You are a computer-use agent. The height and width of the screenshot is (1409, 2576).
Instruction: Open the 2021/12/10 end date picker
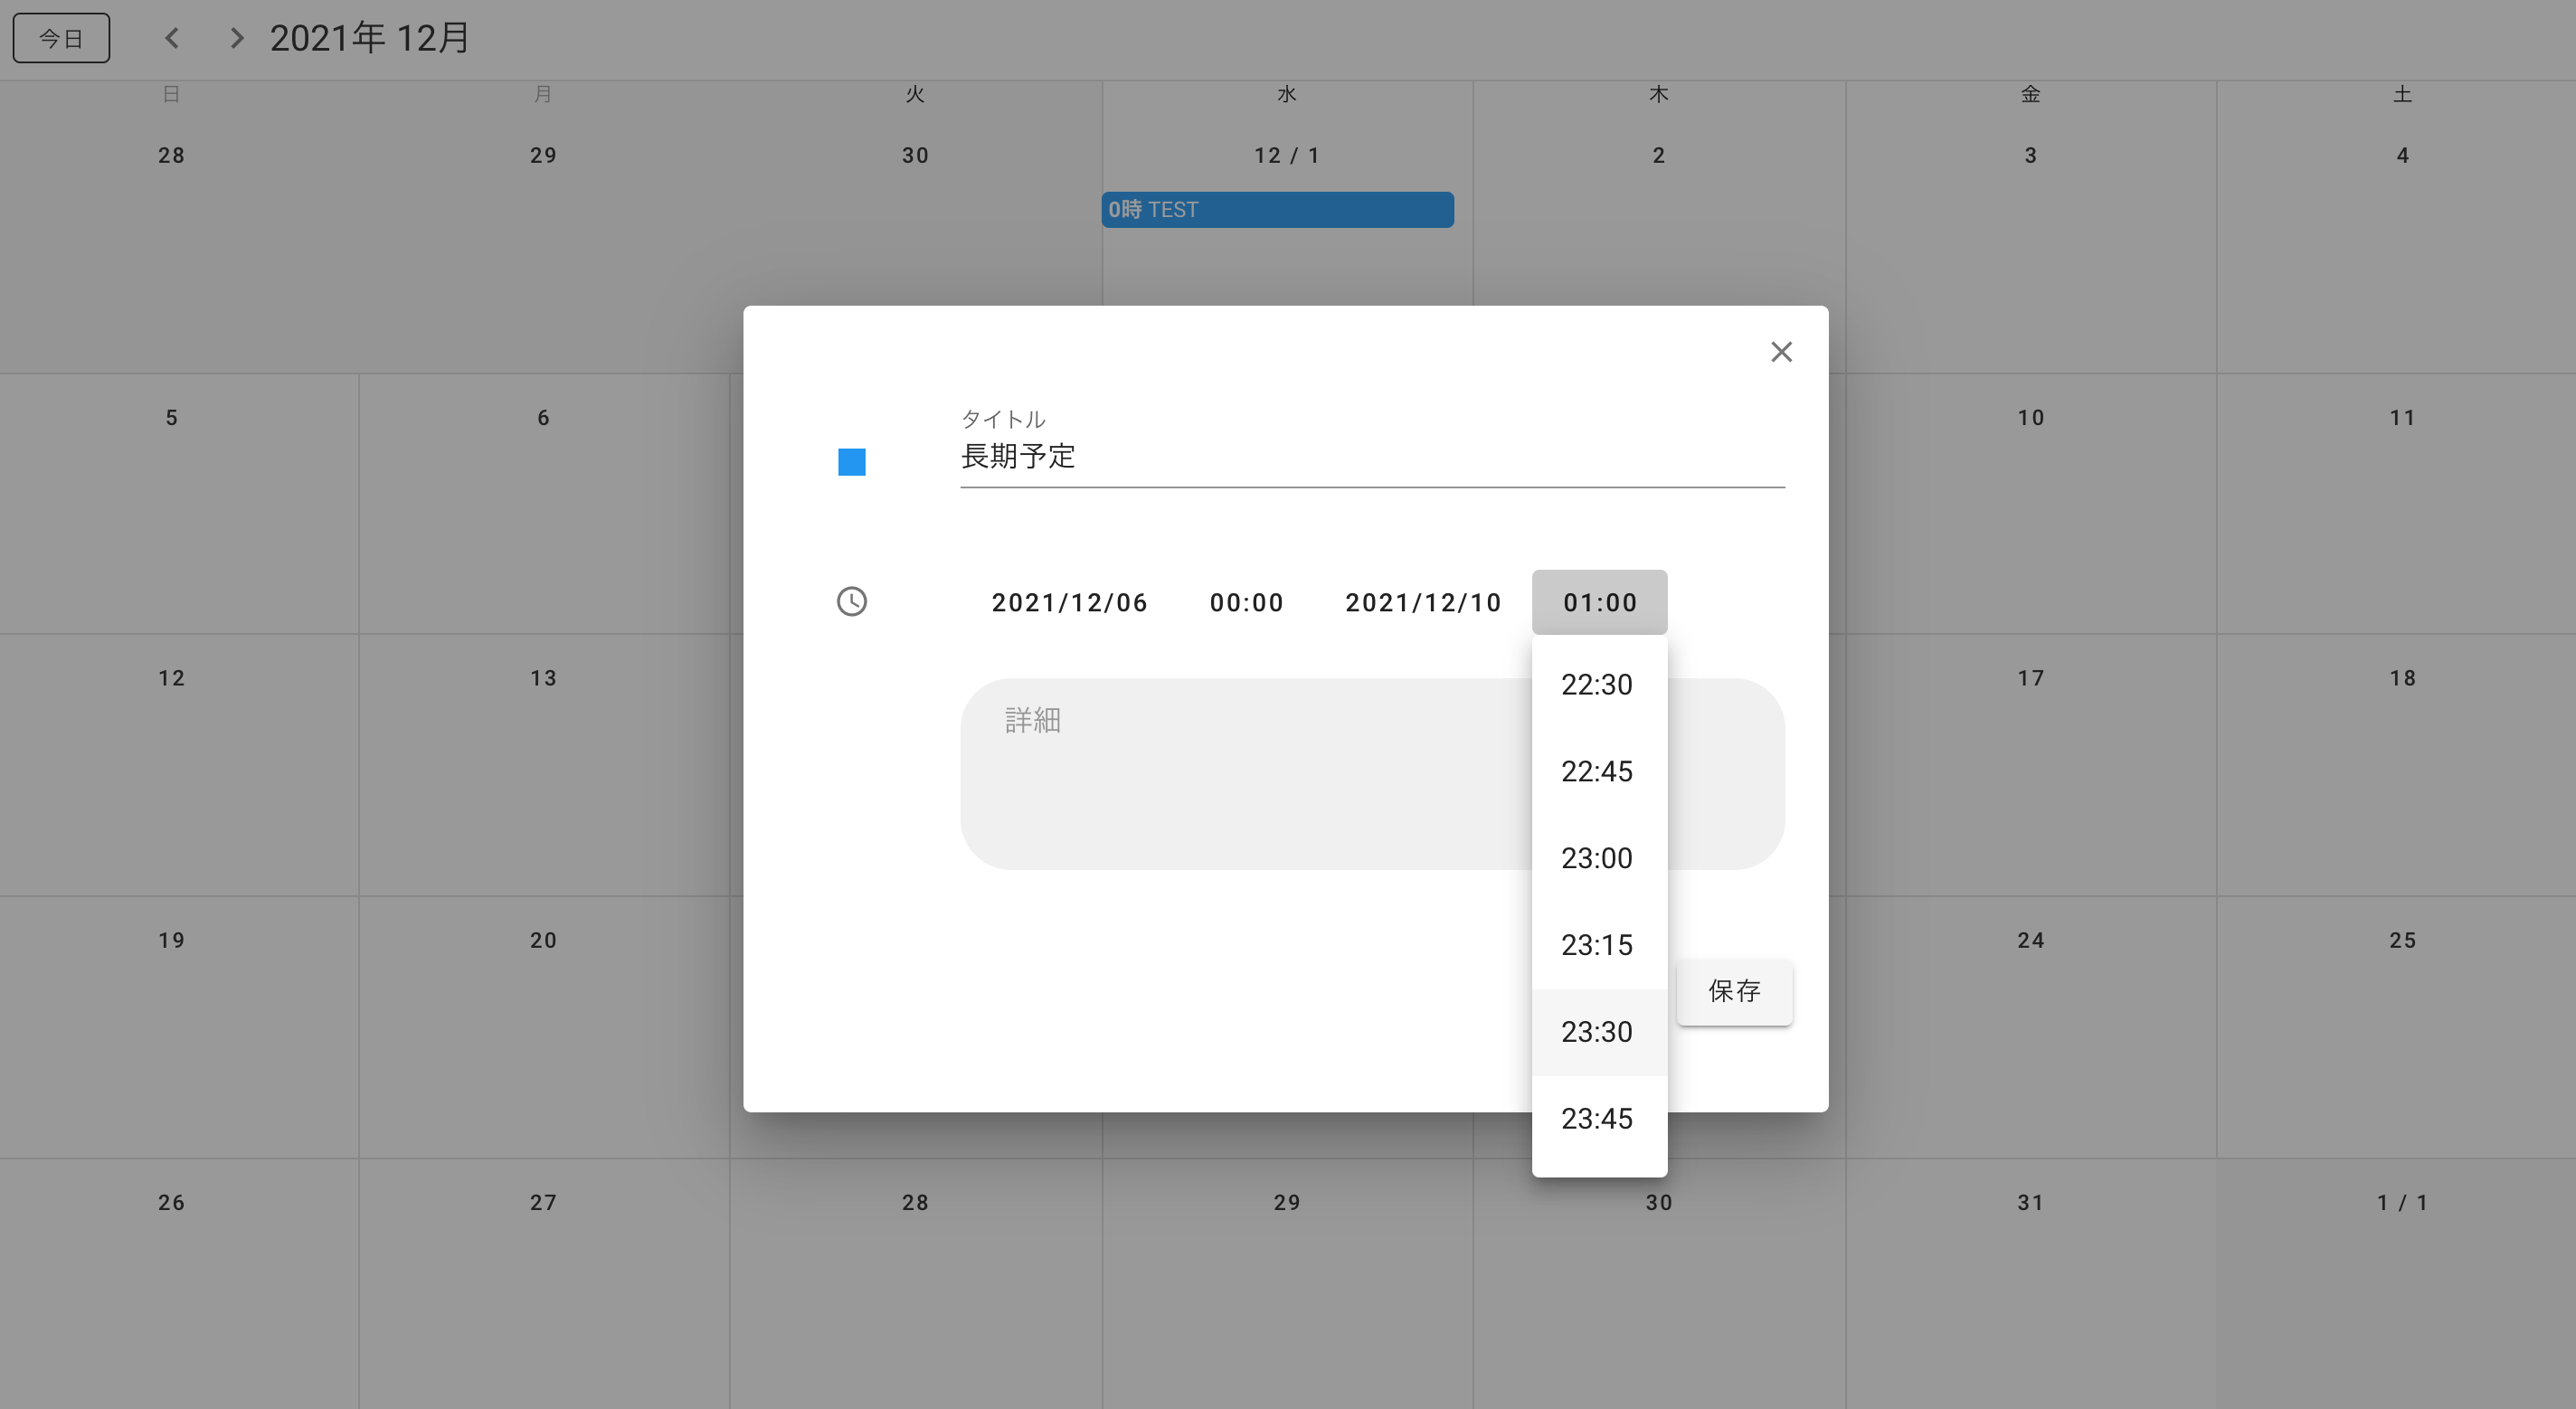point(1422,601)
